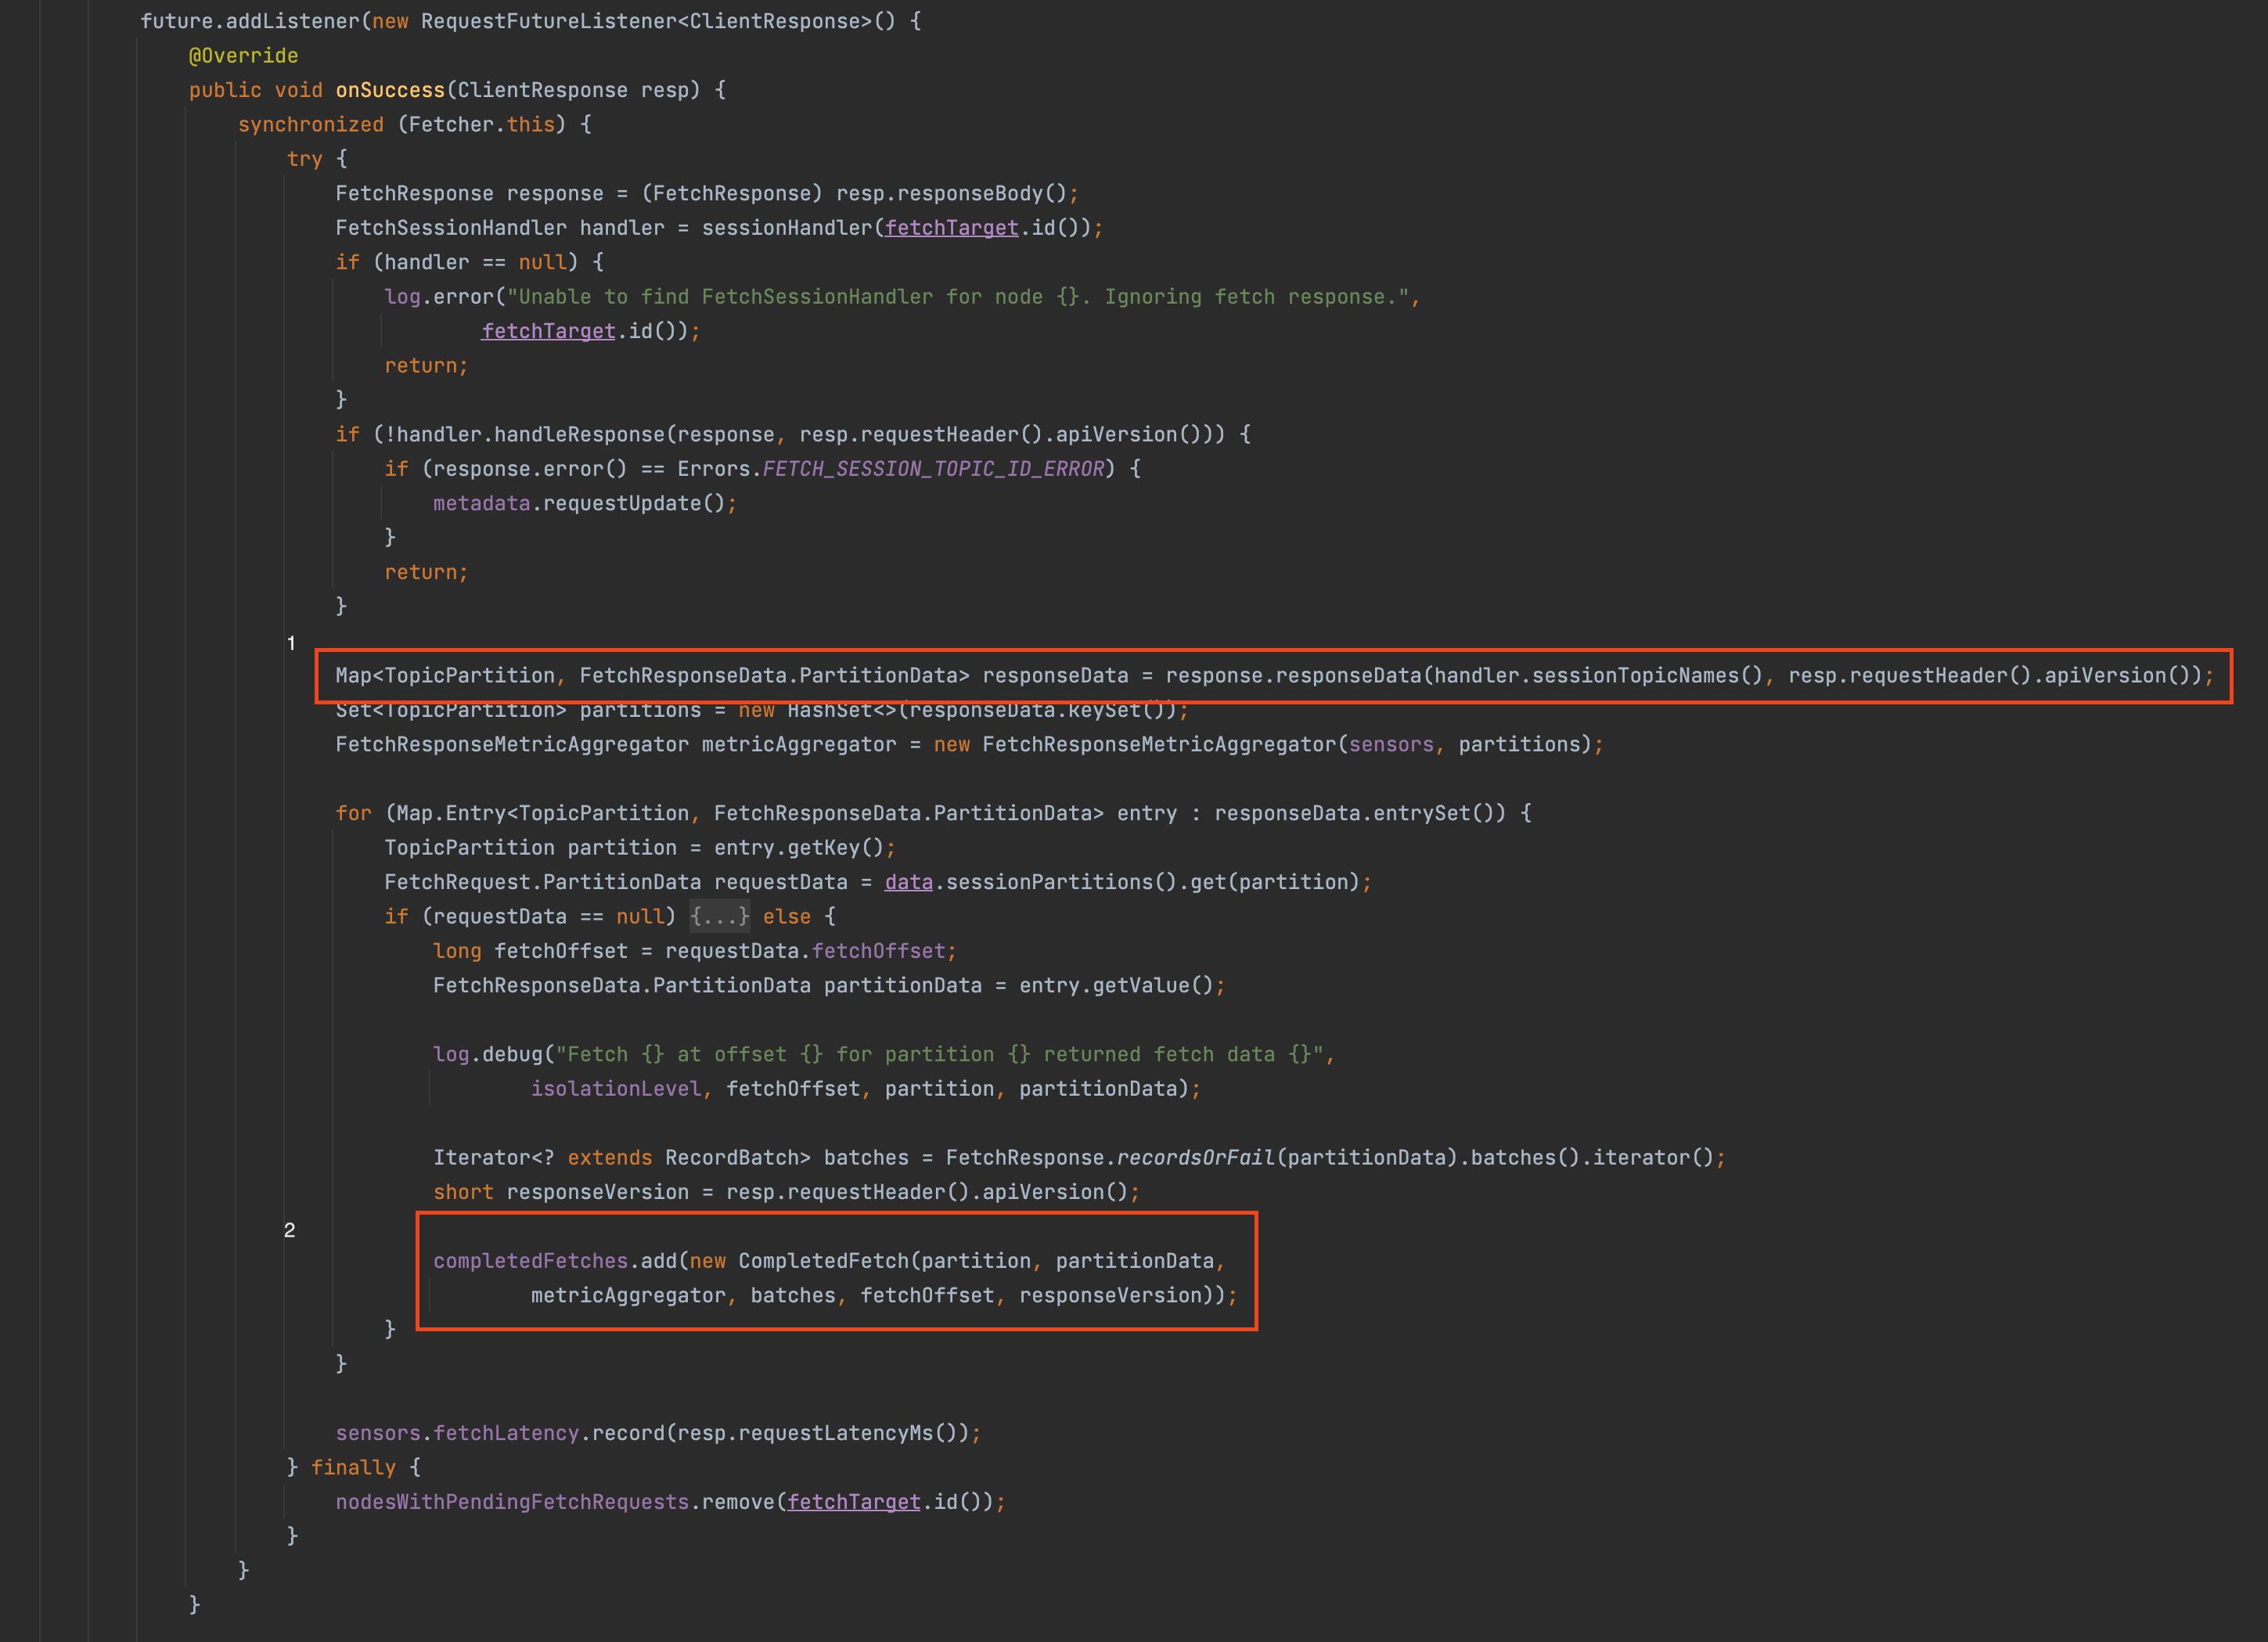The height and width of the screenshot is (1642, 2268).
Task: Click the 'Unable to find FetchSessionHandler' string
Action: pyautogui.click(x=957, y=297)
